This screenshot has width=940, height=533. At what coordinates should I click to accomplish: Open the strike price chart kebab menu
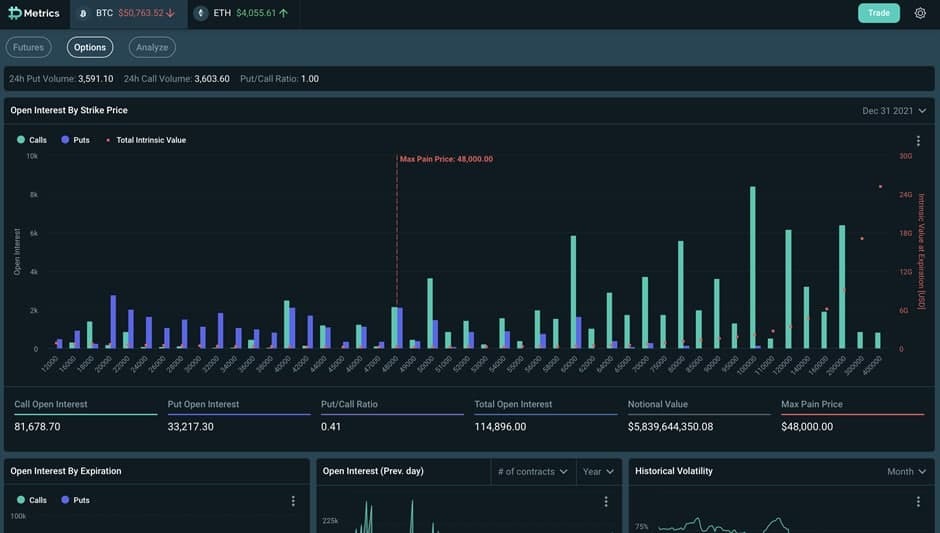[918, 141]
